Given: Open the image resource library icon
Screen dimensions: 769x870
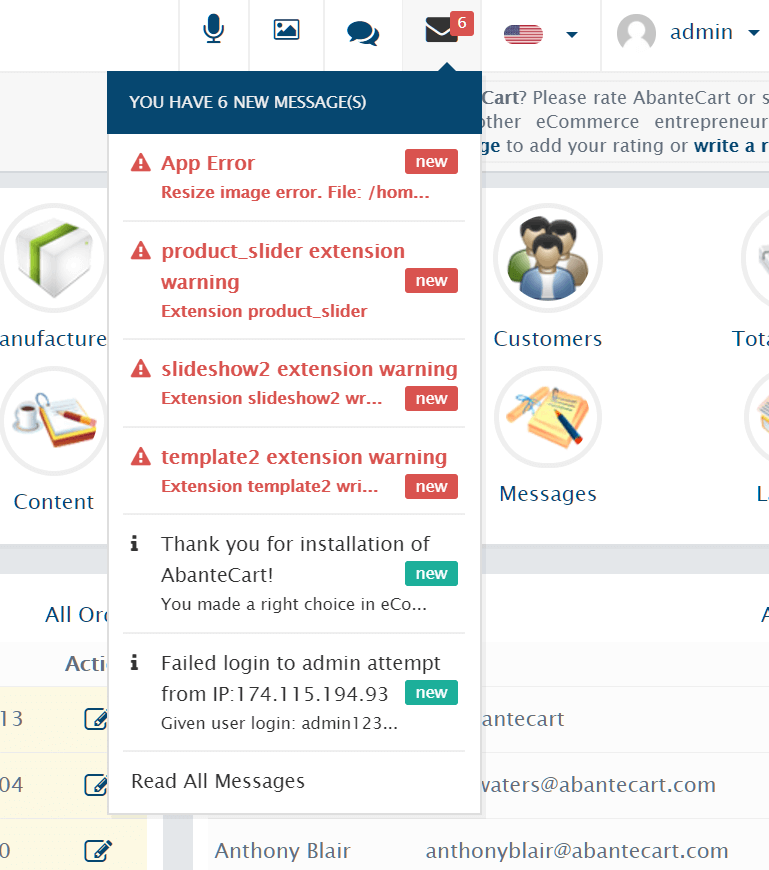Looking at the screenshot, I should point(286,30).
